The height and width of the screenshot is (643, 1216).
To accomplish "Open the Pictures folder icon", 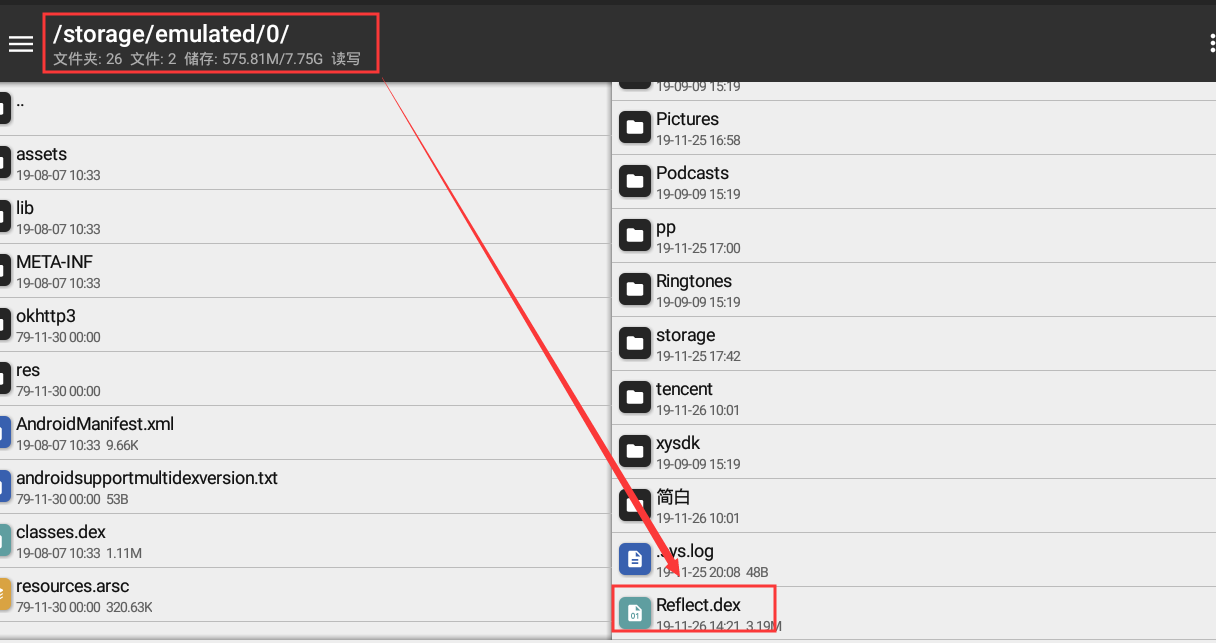I will [x=634, y=128].
